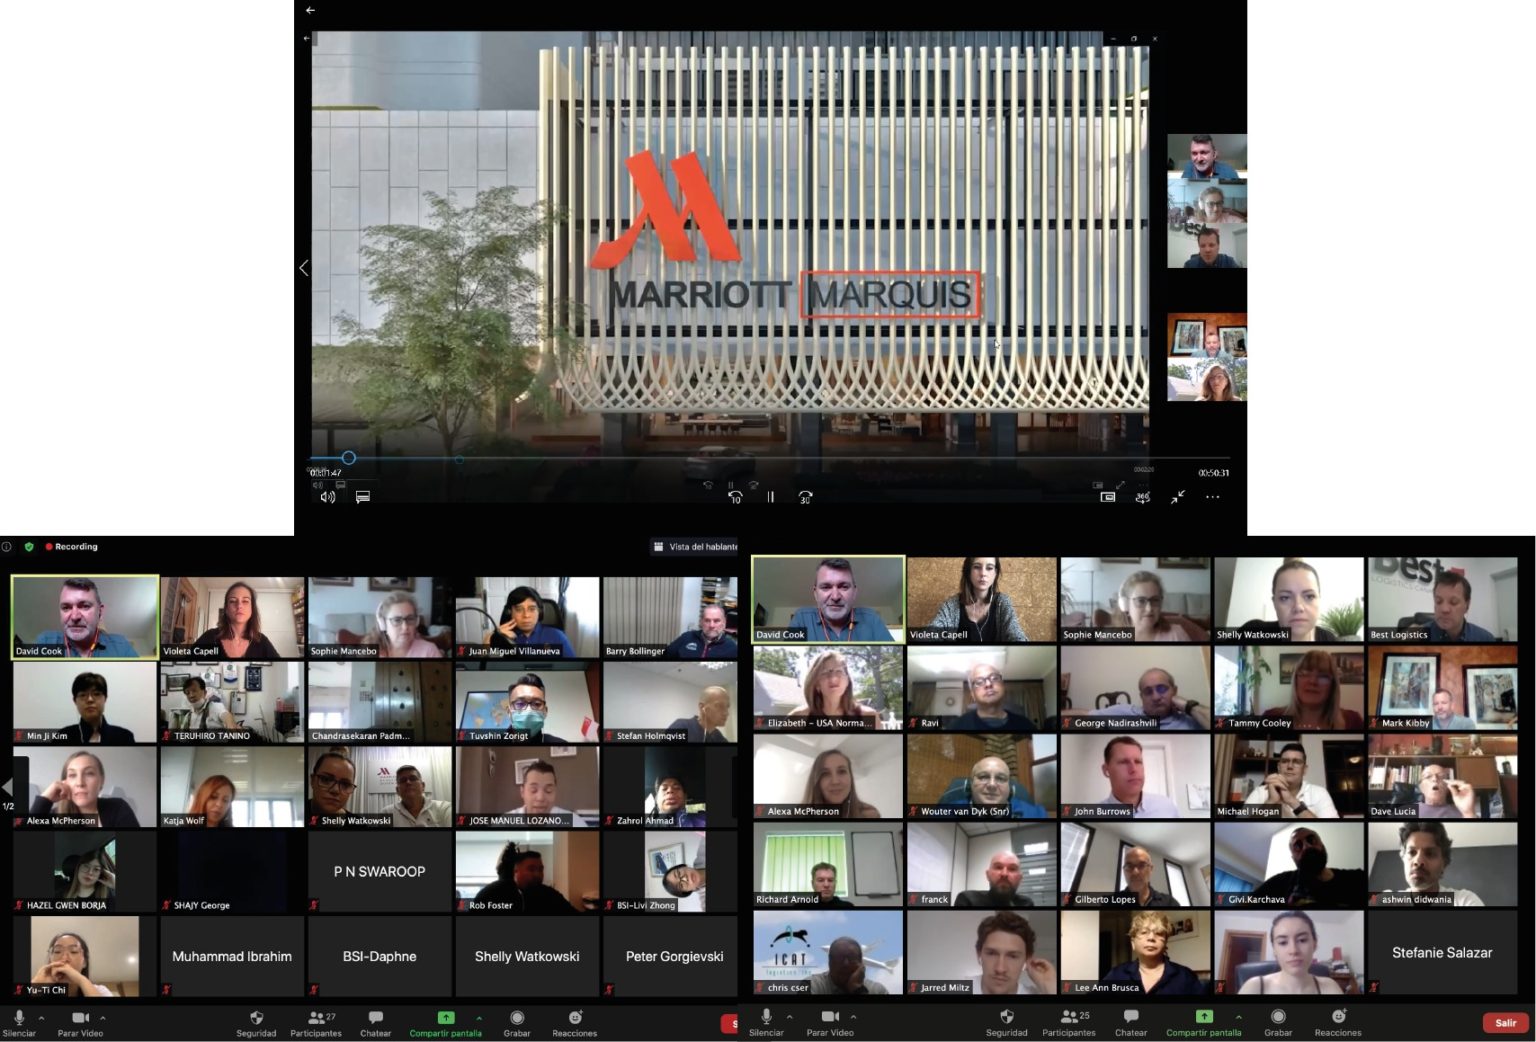Viewport: 1536px width, 1042px height.
Task: Open Seguridad in right Zoom window
Action: pyautogui.click(x=1007, y=1022)
